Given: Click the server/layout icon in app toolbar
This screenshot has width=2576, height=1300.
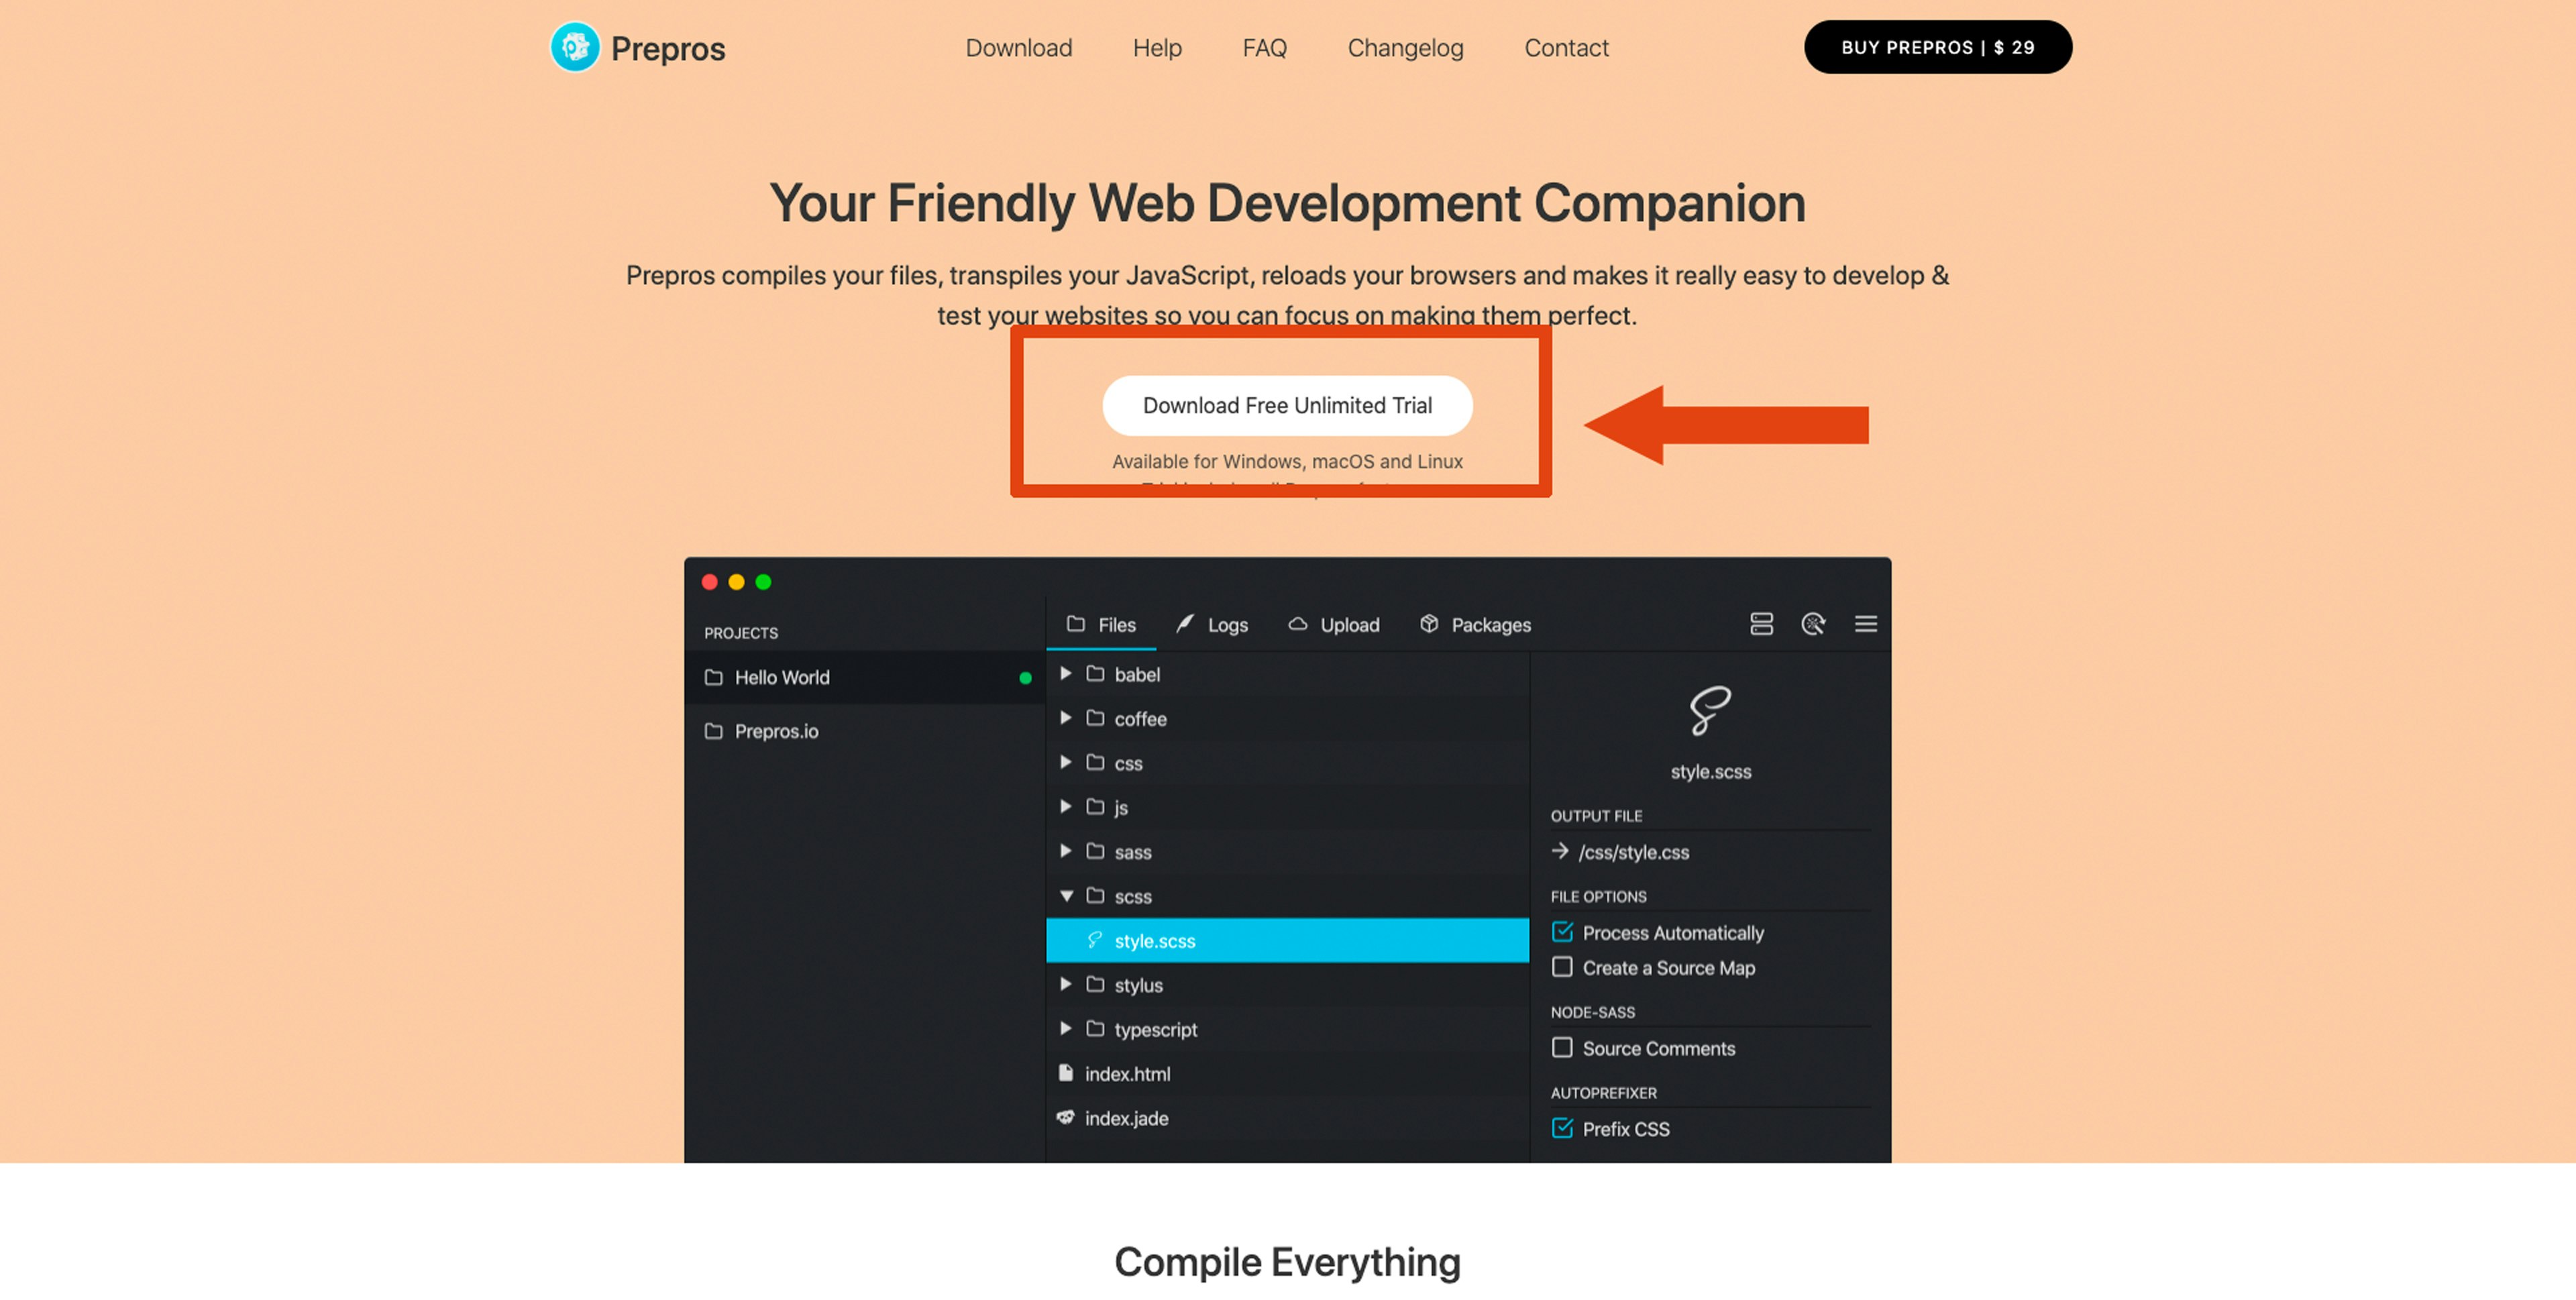Looking at the screenshot, I should (1761, 624).
